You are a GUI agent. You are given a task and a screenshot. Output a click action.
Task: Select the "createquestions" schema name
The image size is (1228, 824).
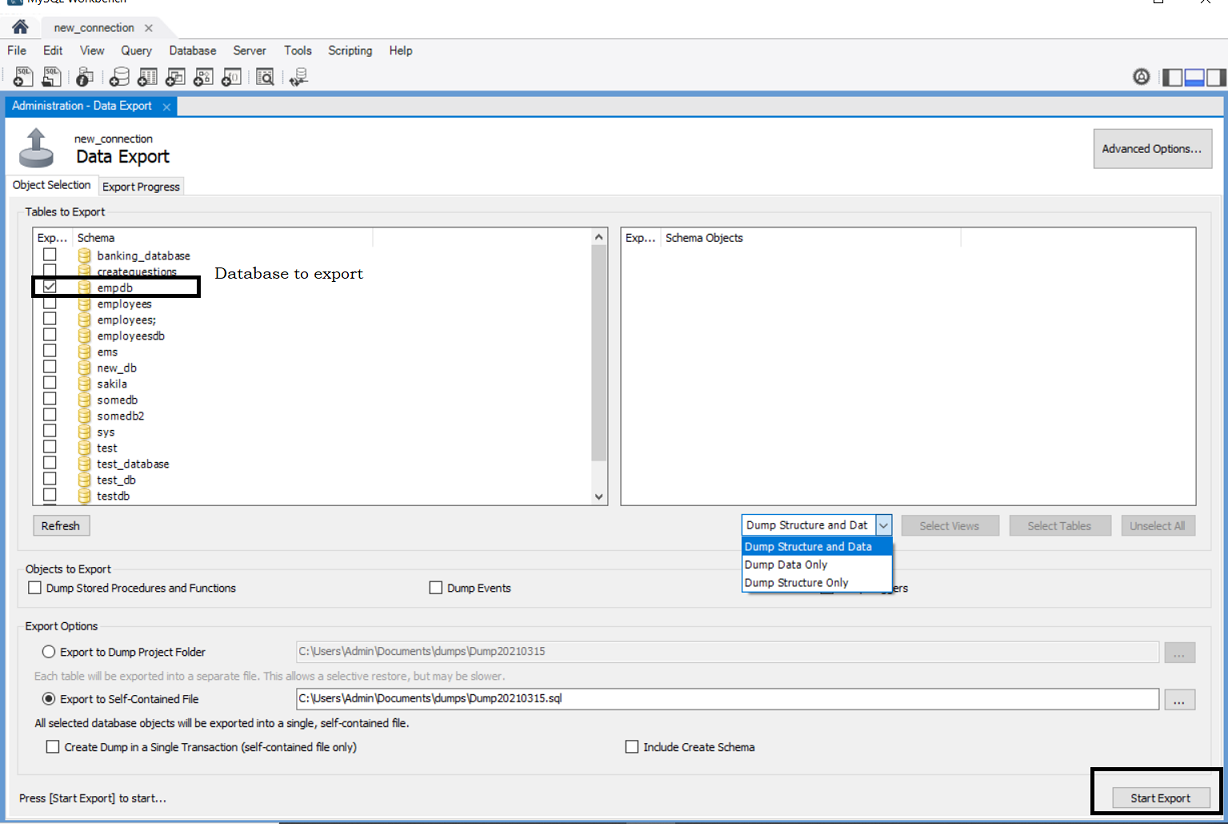[x=137, y=272]
